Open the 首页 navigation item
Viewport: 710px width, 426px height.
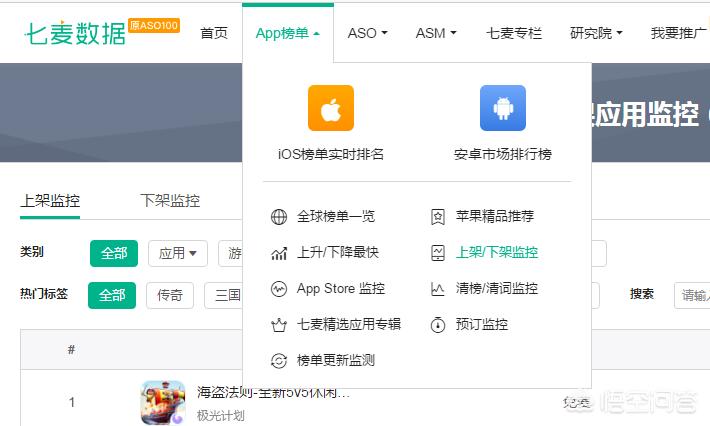click(x=214, y=33)
